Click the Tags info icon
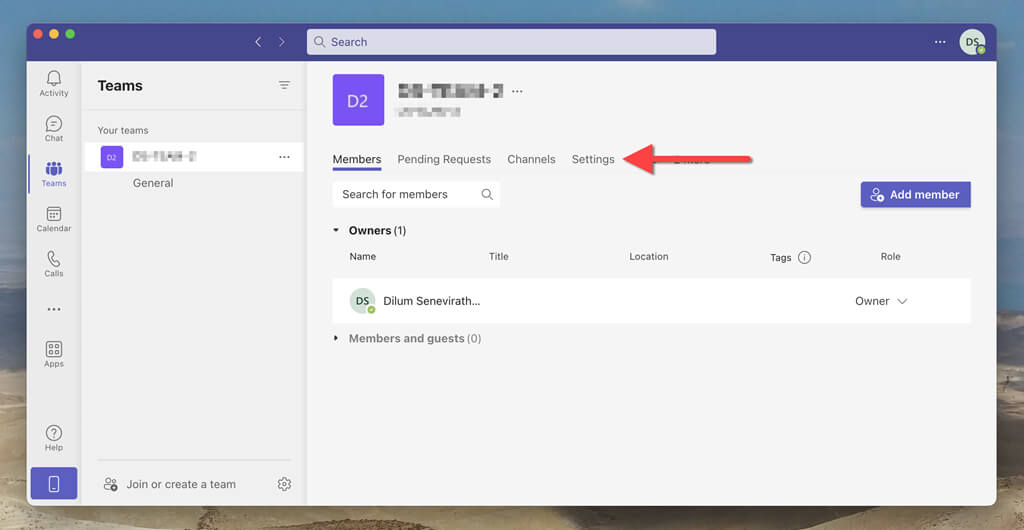 (x=805, y=257)
